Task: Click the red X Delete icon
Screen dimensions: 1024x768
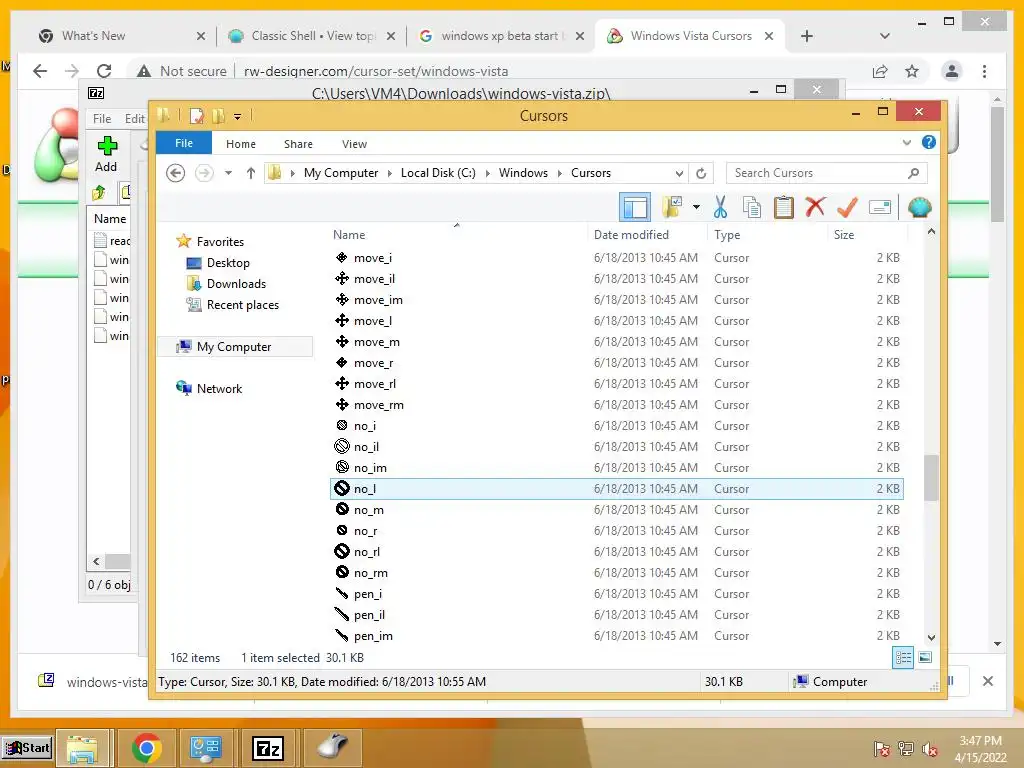Action: (x=815, y=208)
